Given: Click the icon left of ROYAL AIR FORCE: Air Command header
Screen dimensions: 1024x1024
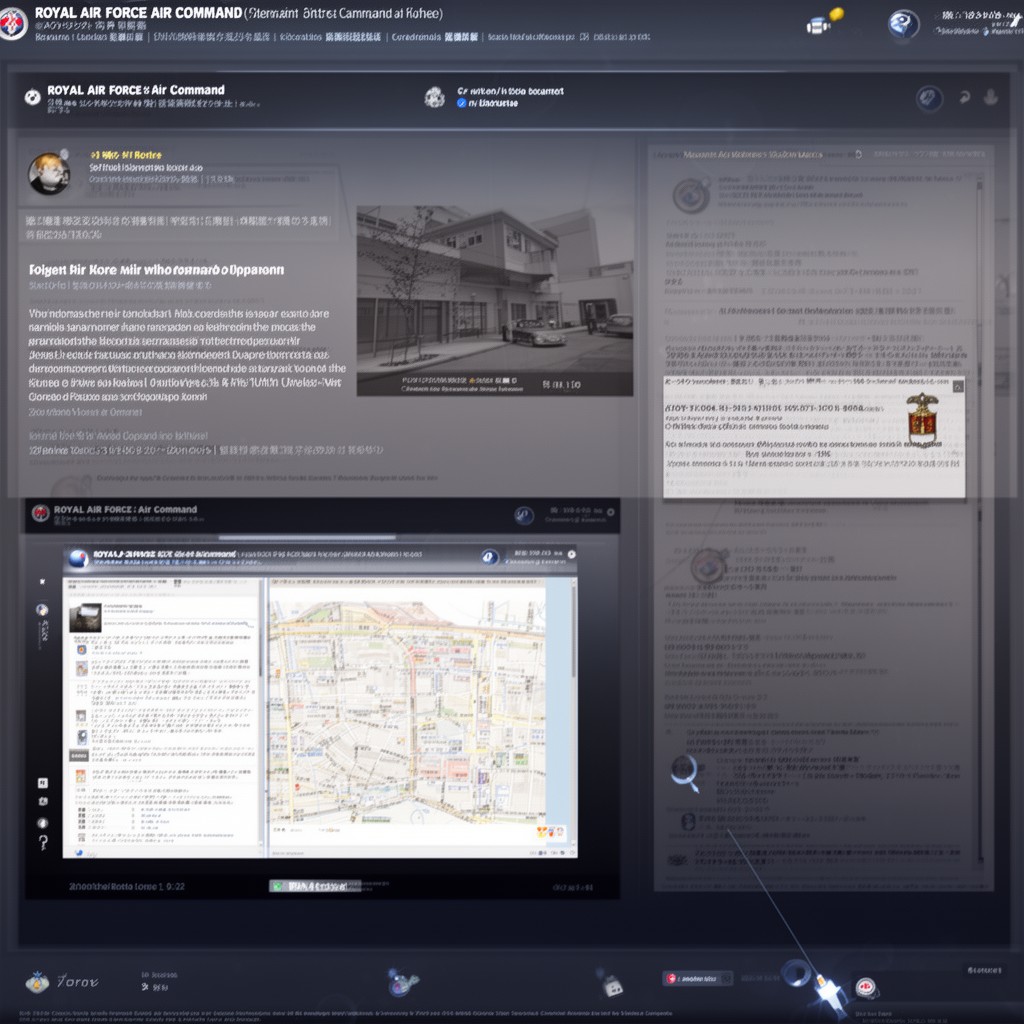Looking at the screenshot, I should coord(33,97).
